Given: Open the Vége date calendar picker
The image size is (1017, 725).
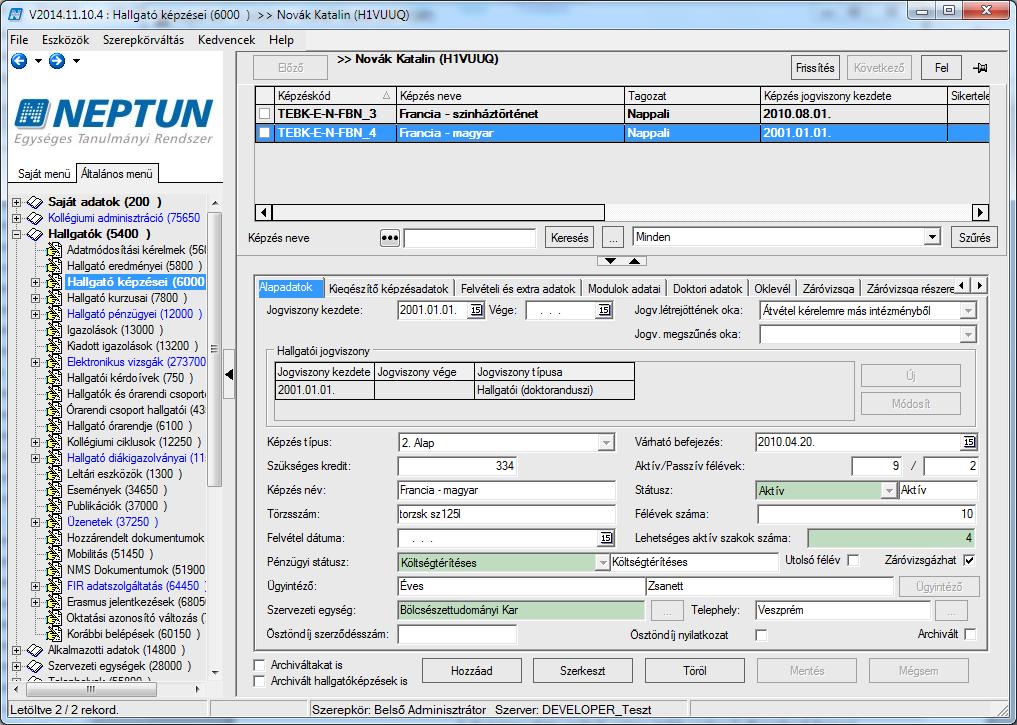Looking at the screenshot, I should tap(604, 310).
